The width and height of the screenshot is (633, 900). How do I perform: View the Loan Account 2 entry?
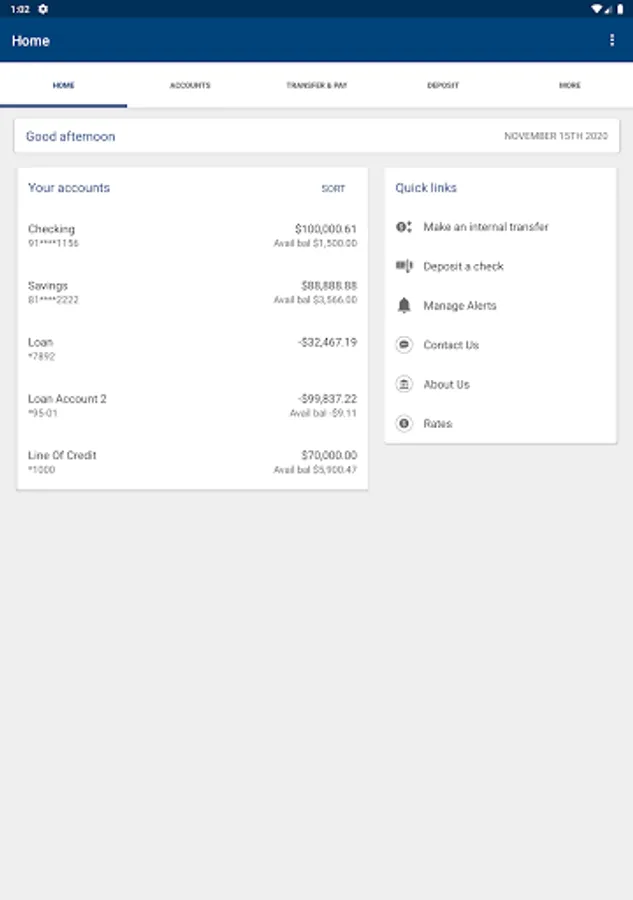(192, 405)
